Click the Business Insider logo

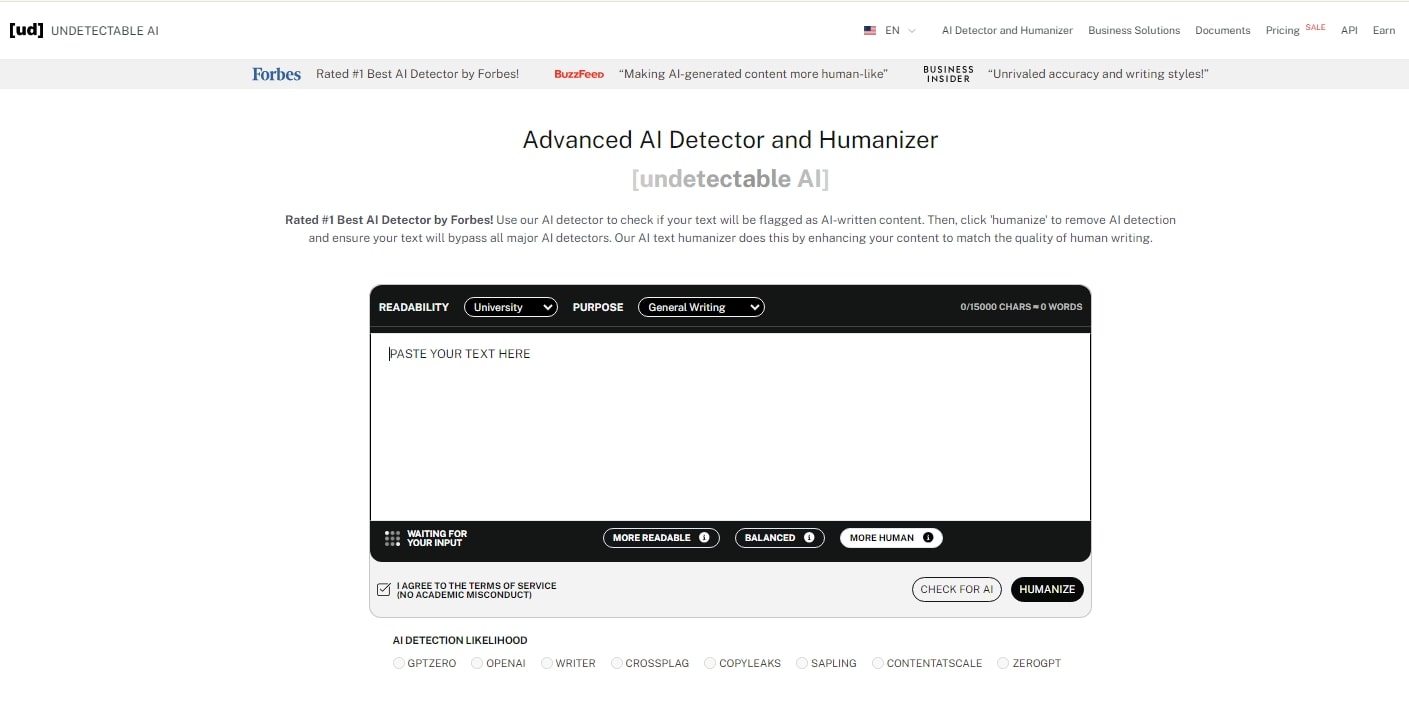coord(948,74)
